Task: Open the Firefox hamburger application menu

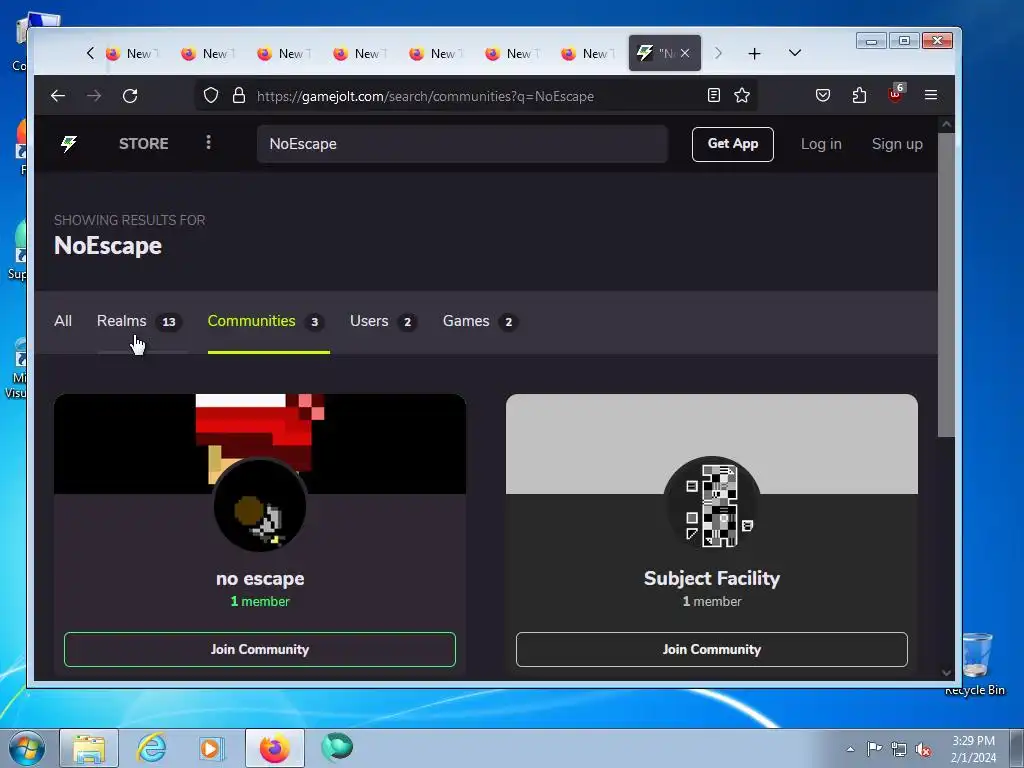Action: (931, 95)
